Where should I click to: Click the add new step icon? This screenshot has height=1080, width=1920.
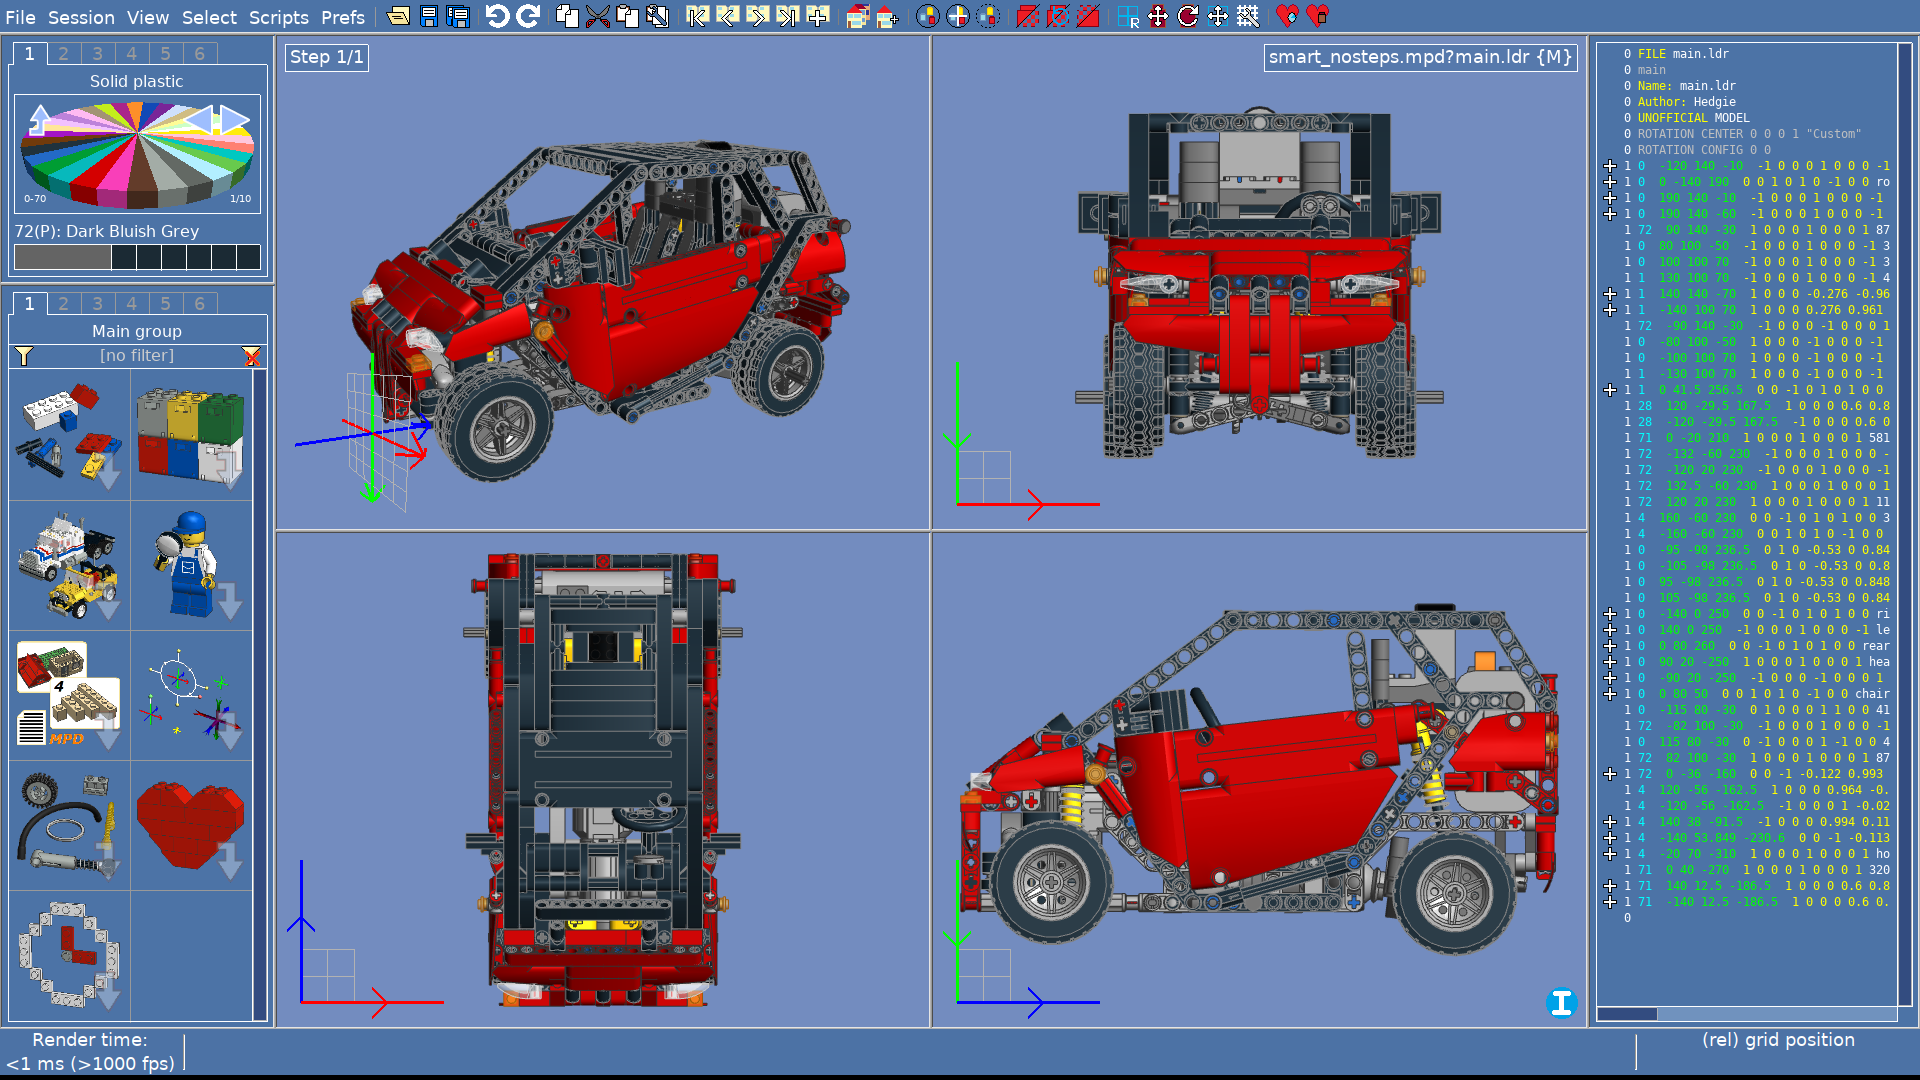(x=818, y=16)
